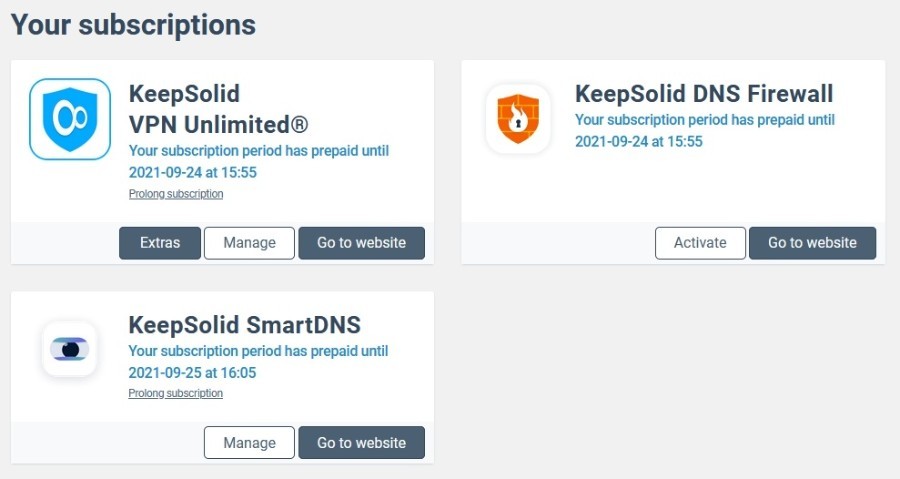Open Manage for VPN Unlimited subscription
This screenshot has height=479, width=900.
(x=250, y=243)
